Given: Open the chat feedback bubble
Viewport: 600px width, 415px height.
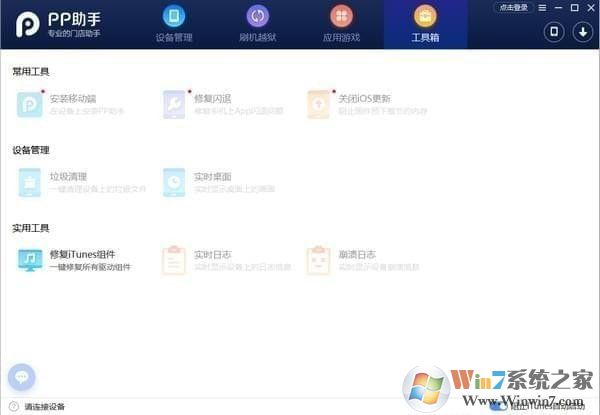Looking at the screenshot, I should (x=21, y=377).
